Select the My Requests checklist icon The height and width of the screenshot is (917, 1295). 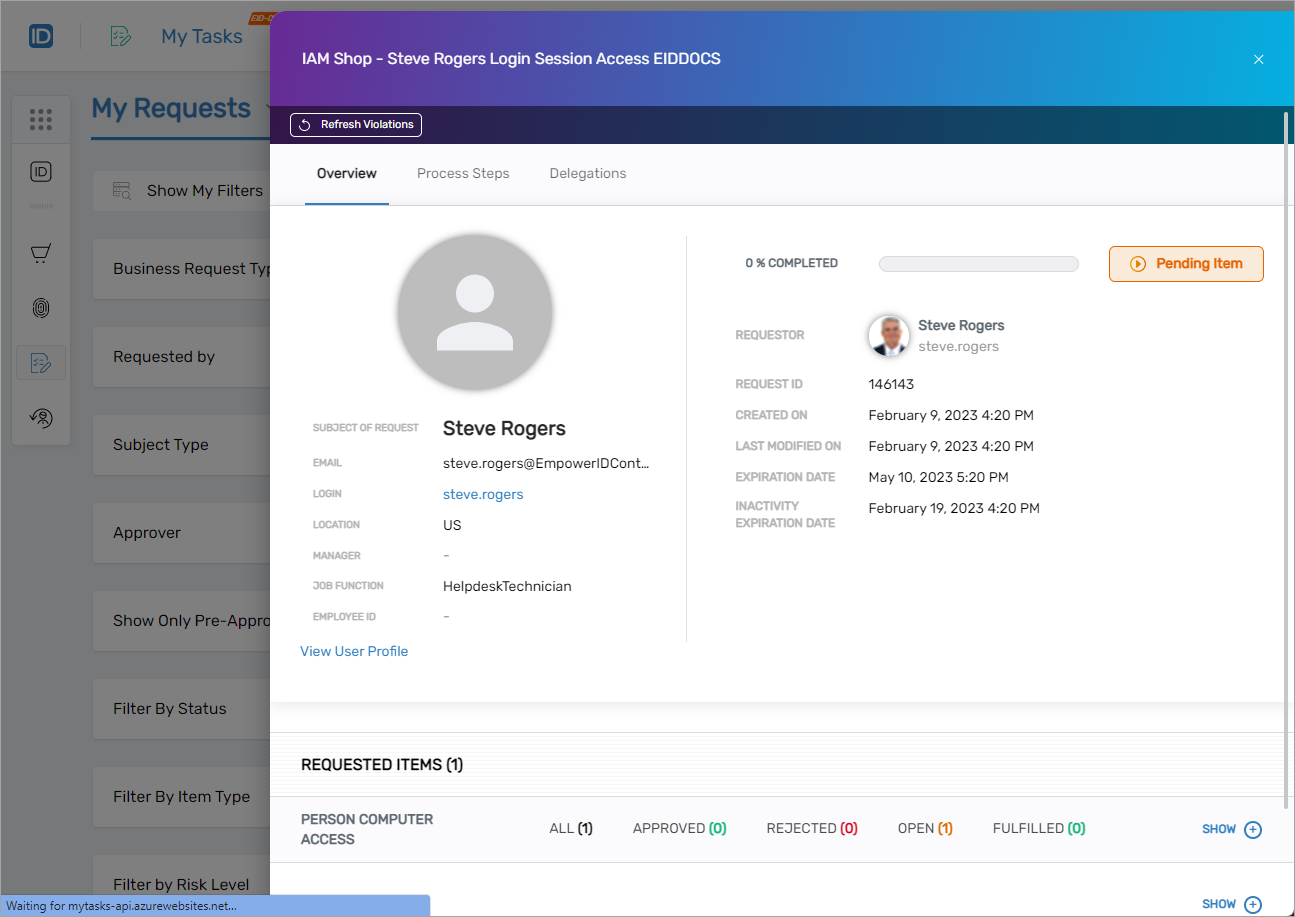click(41, 362)
